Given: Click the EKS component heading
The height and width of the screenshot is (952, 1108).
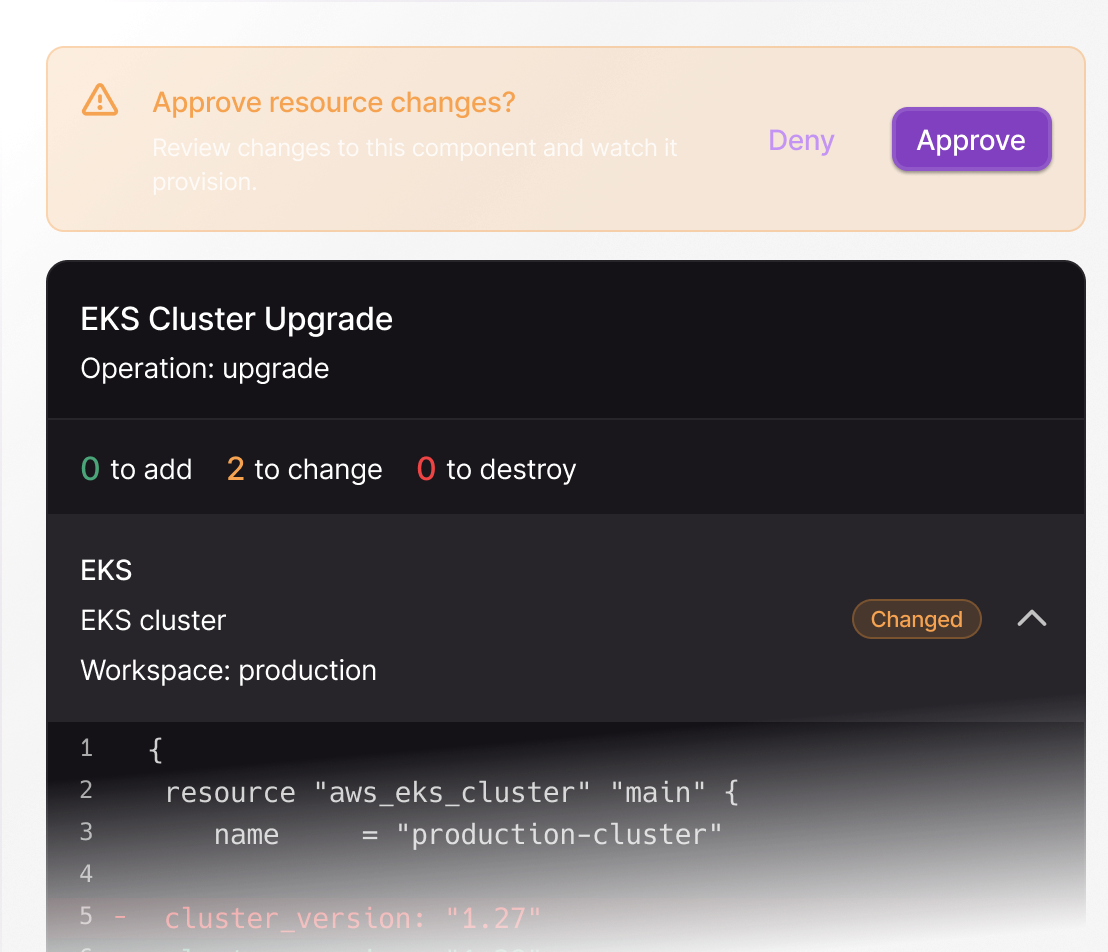Looking at the screenshot, I should (x=106, y=570).
